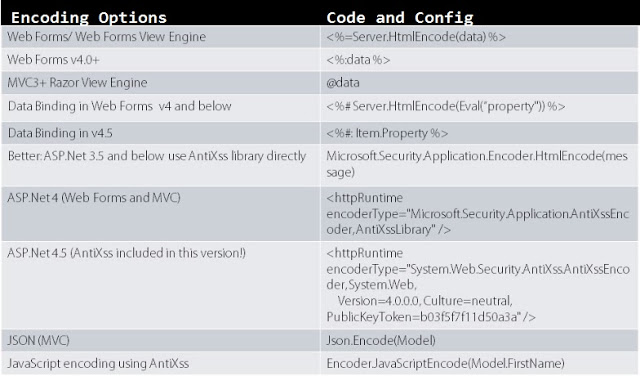Click the Encoder.JavaScriptEncode(Model.FirstName) cell
640x376 pixels.
pyautogui.click(x=445, y=364)
